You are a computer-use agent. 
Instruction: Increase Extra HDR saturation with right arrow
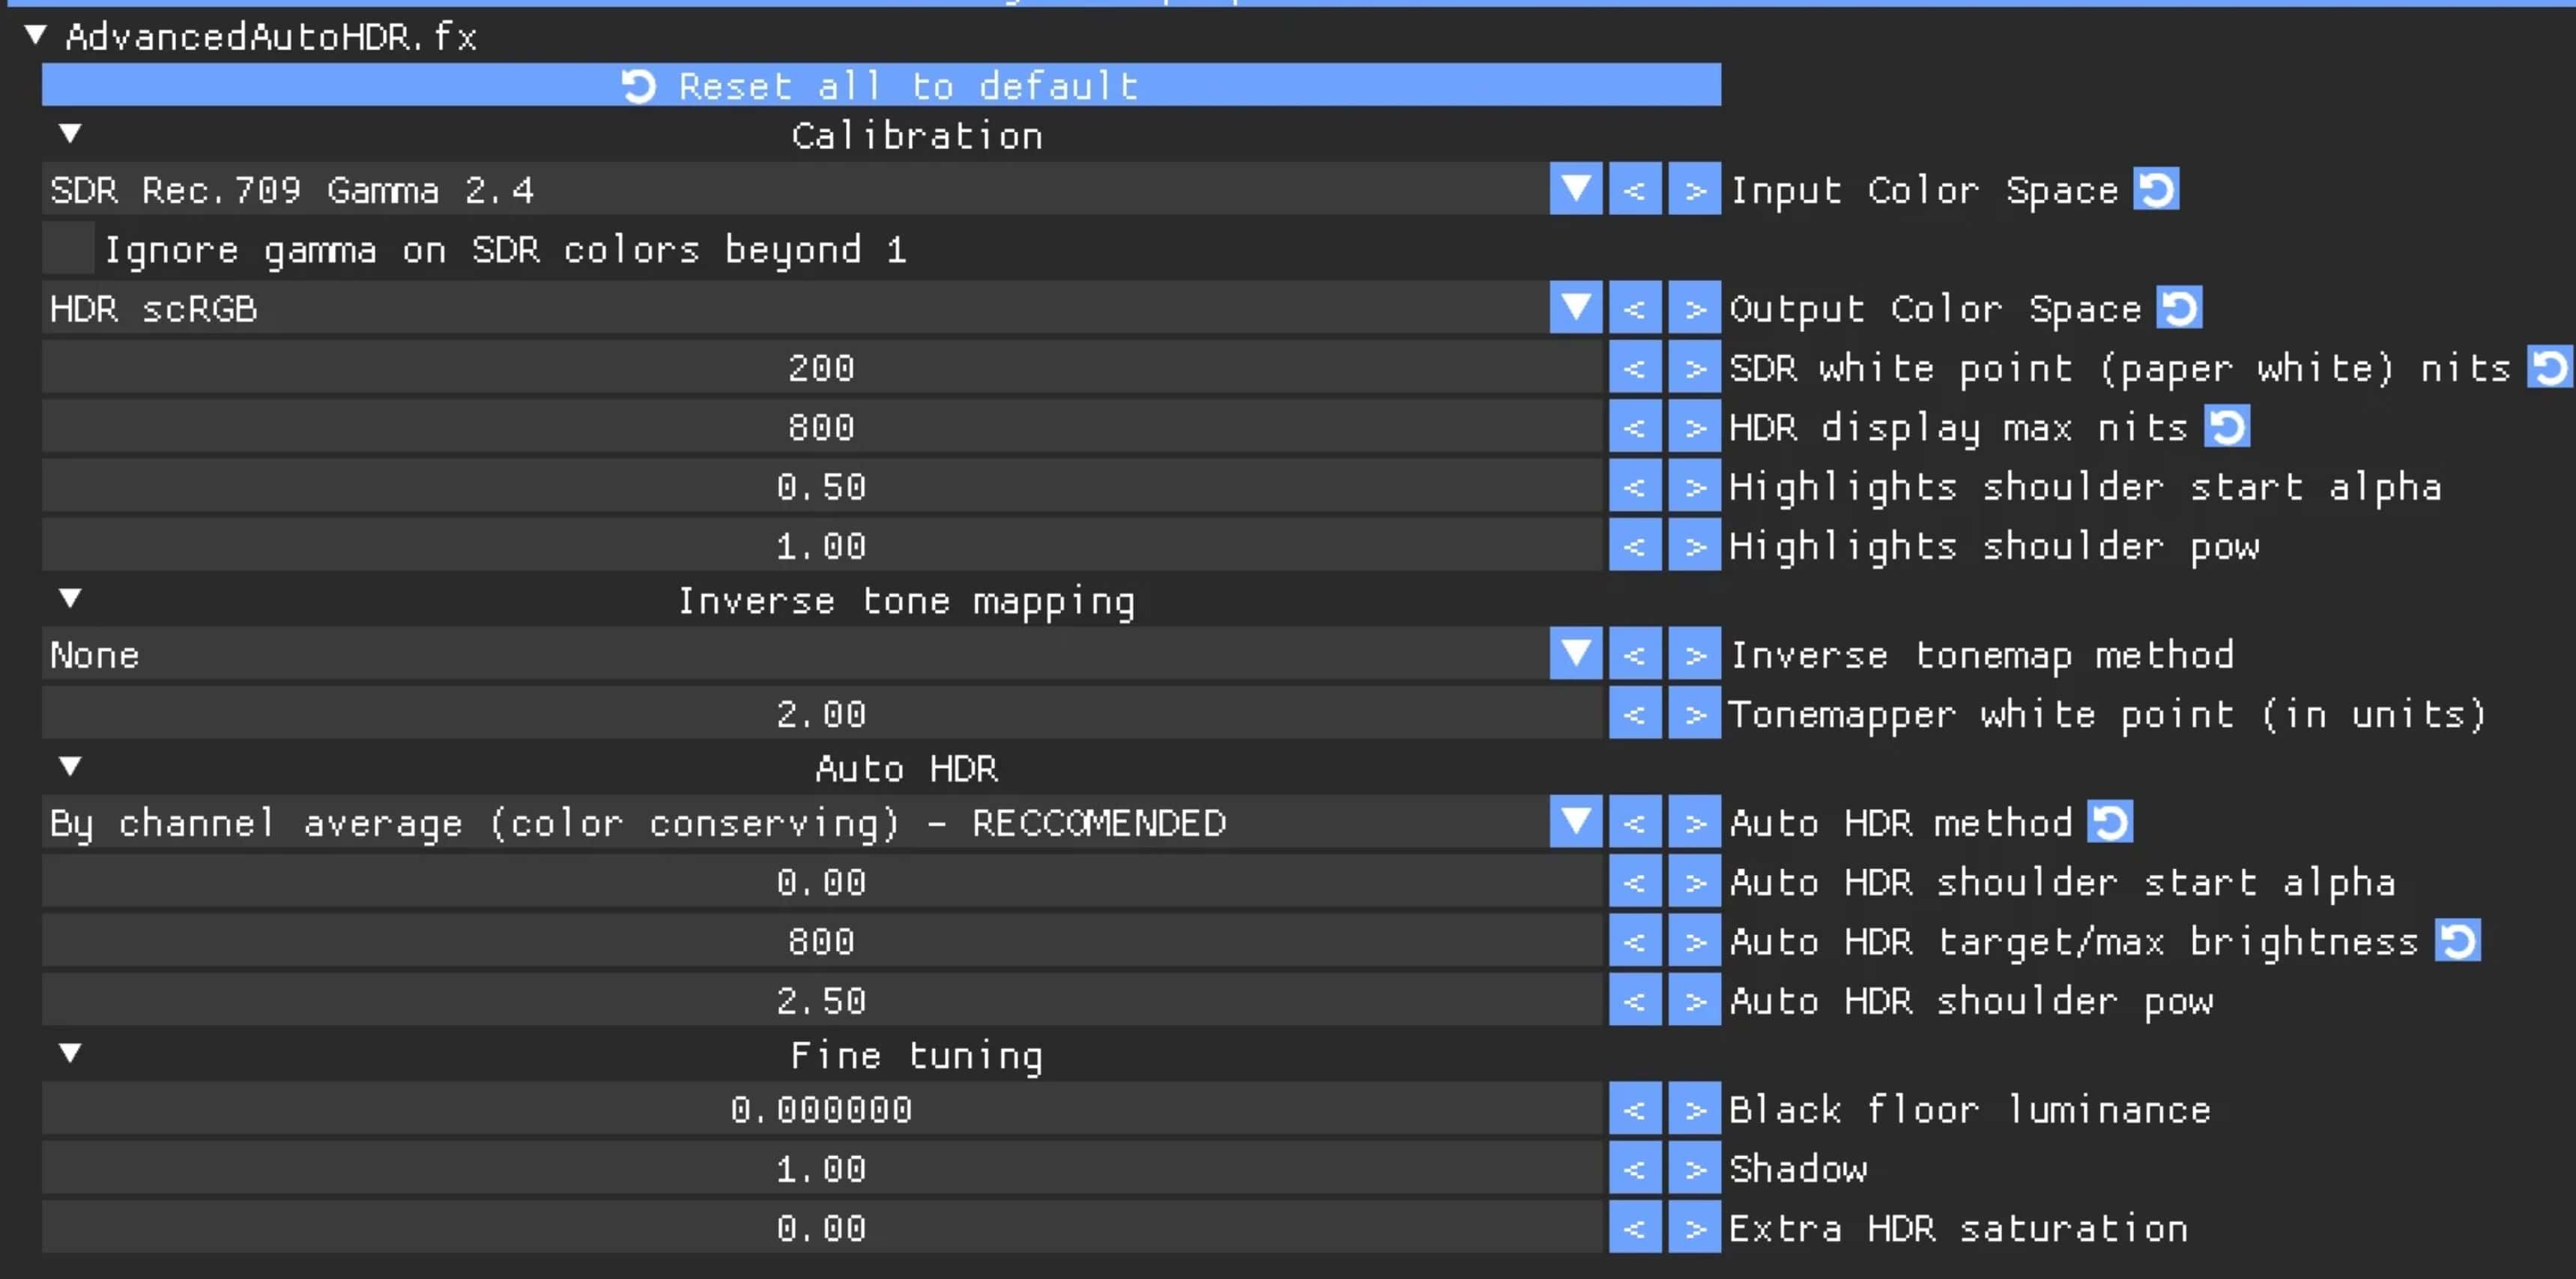(x=1694, y=1228)
